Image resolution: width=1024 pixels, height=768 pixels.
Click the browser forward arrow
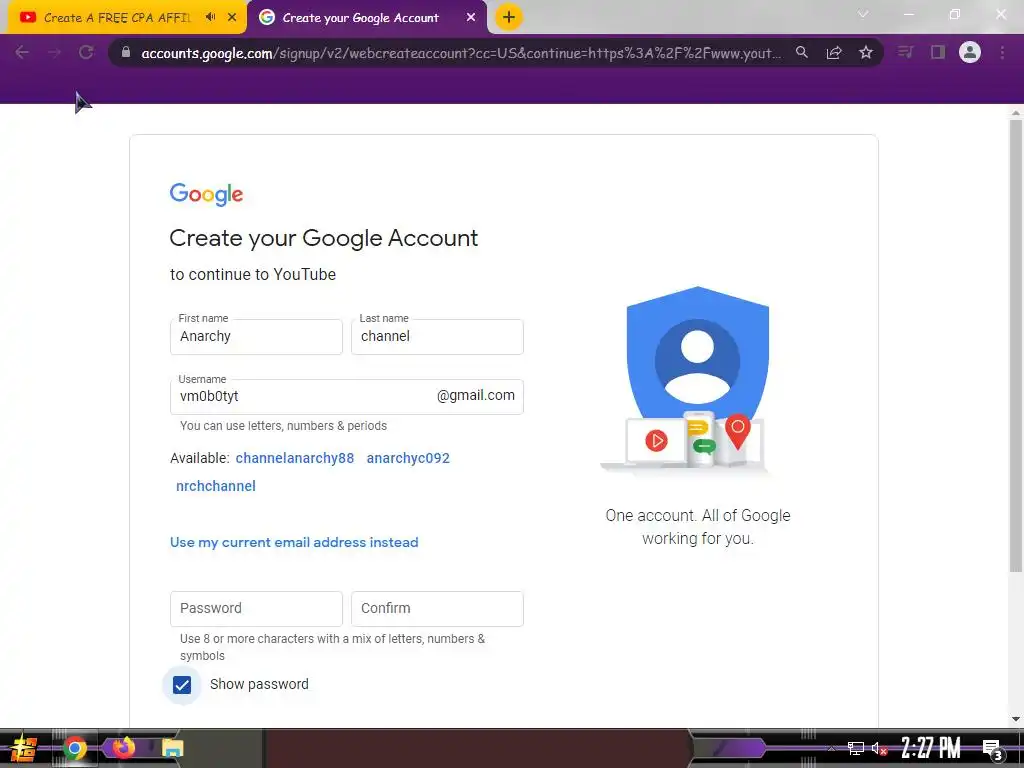[54, 53]
